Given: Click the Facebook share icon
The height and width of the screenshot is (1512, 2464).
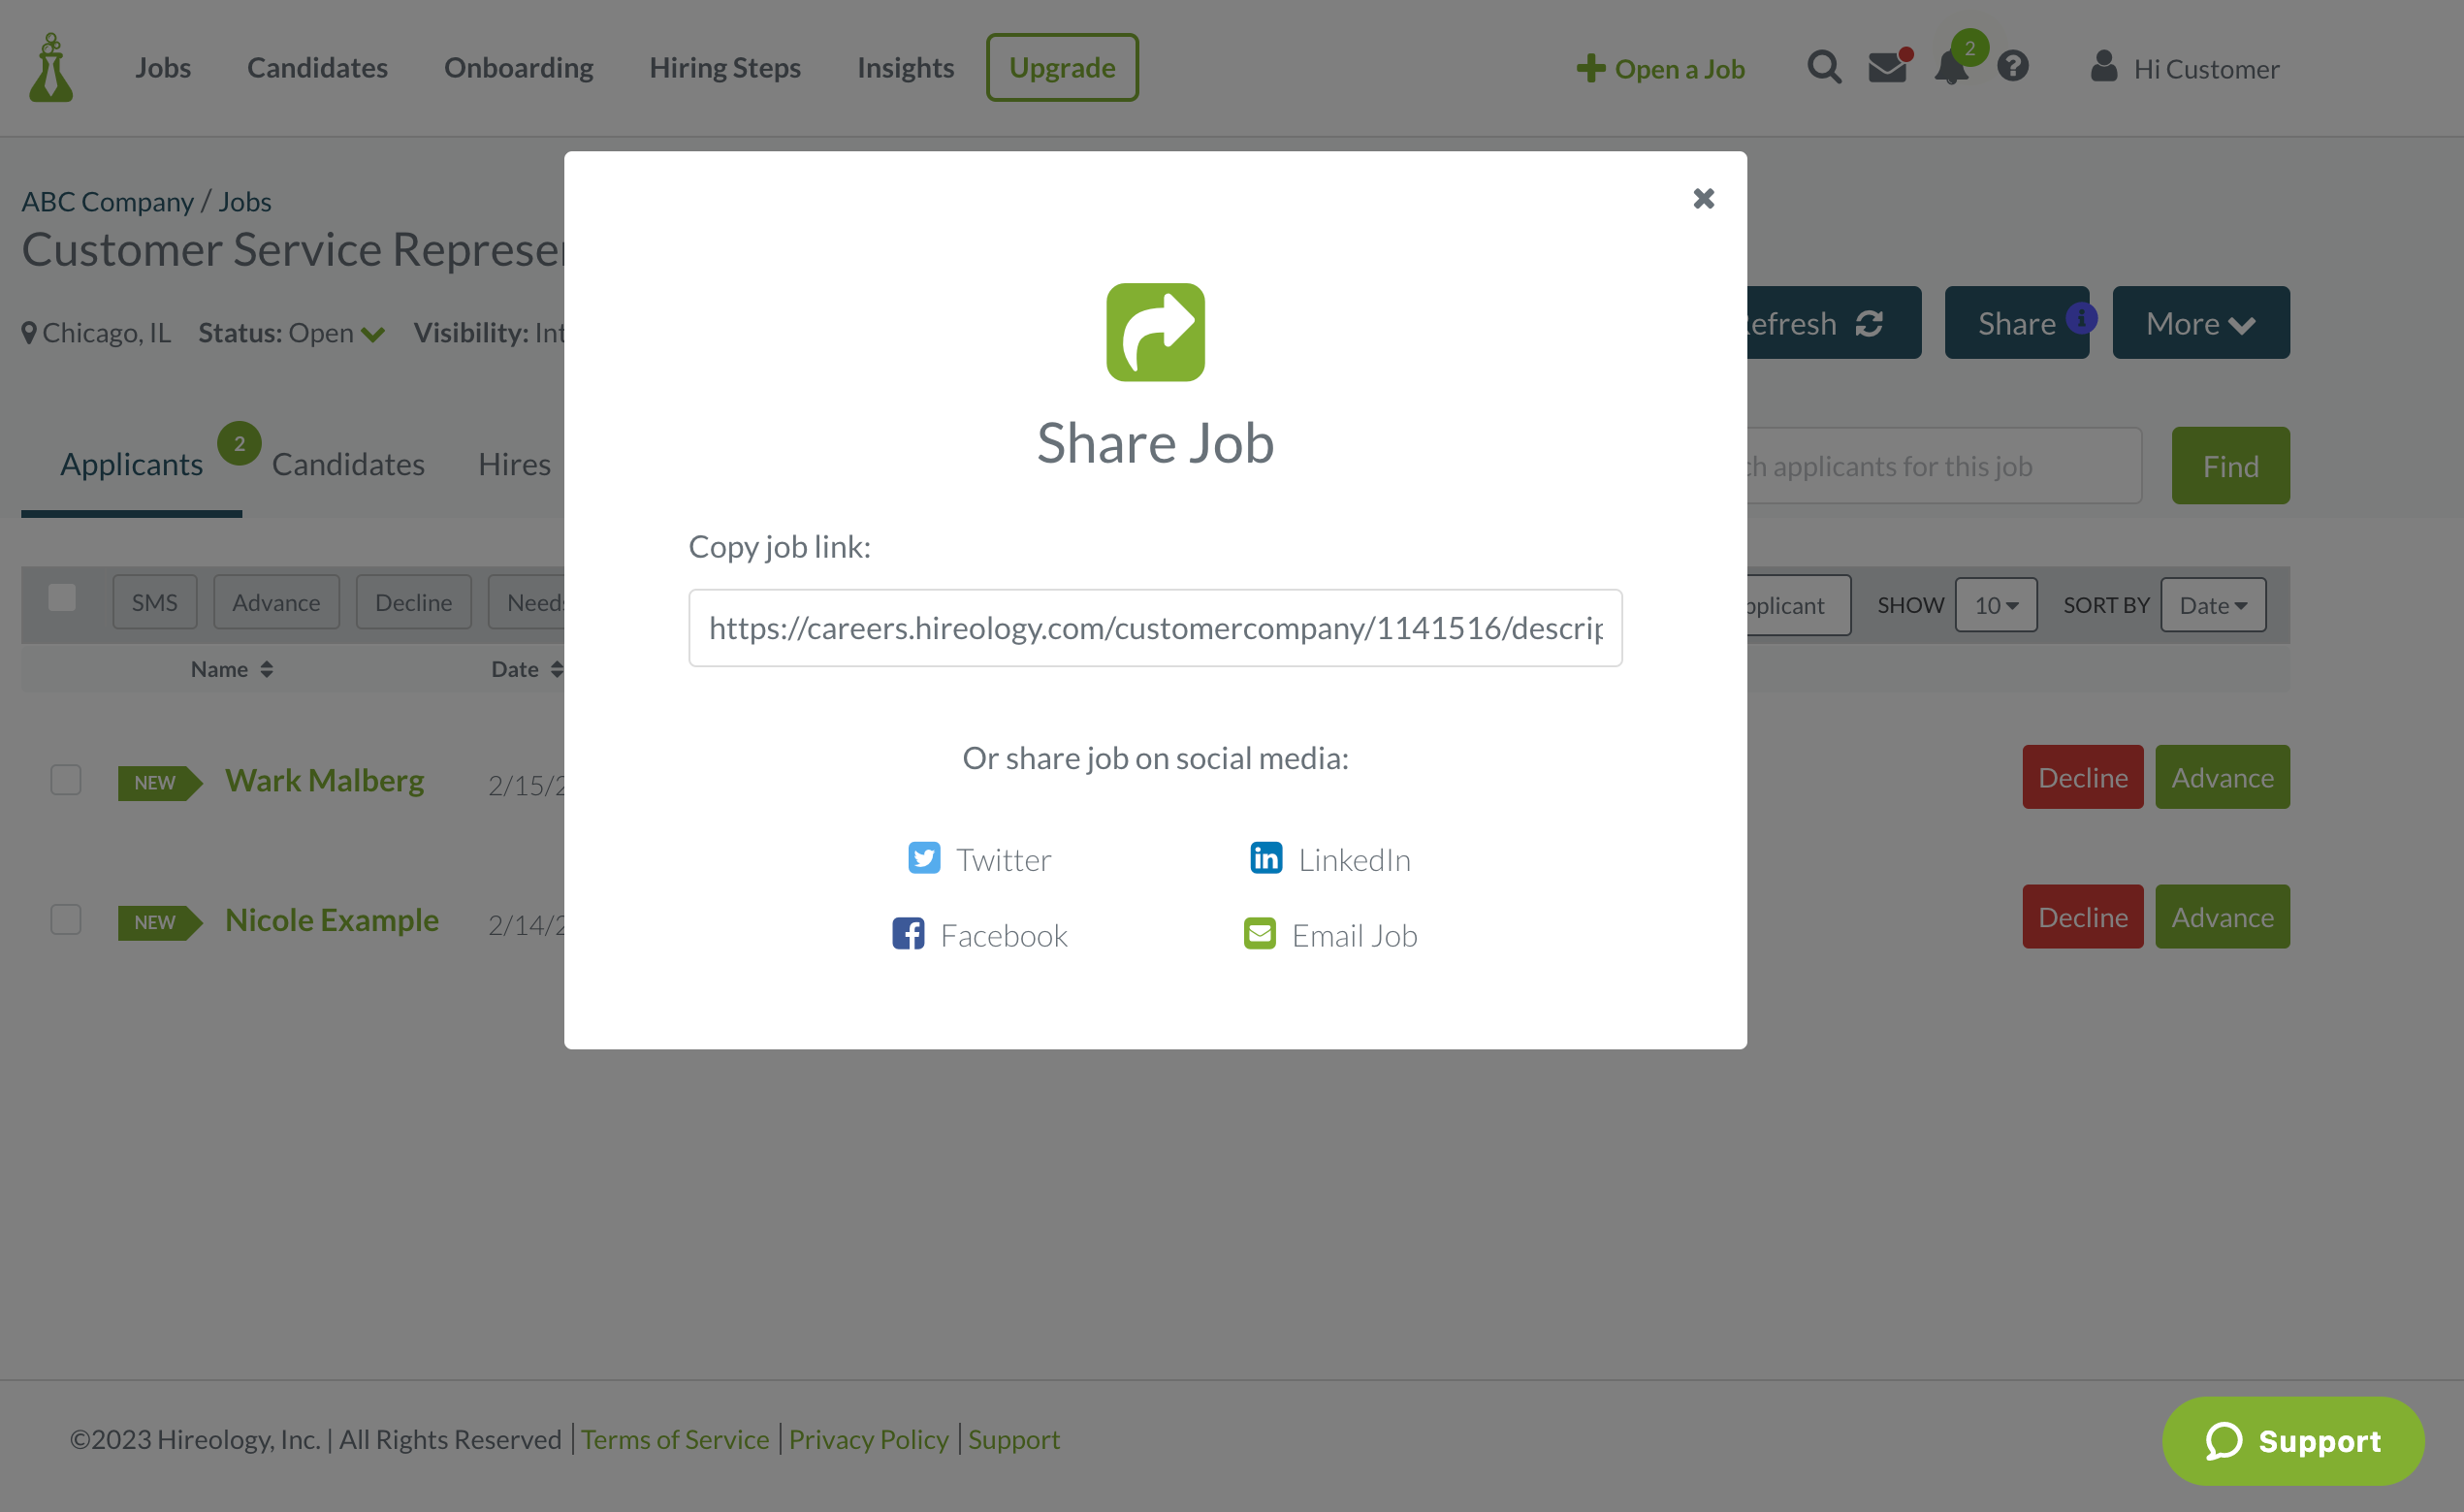Looking at the screenshot, I should pos(910,933).
